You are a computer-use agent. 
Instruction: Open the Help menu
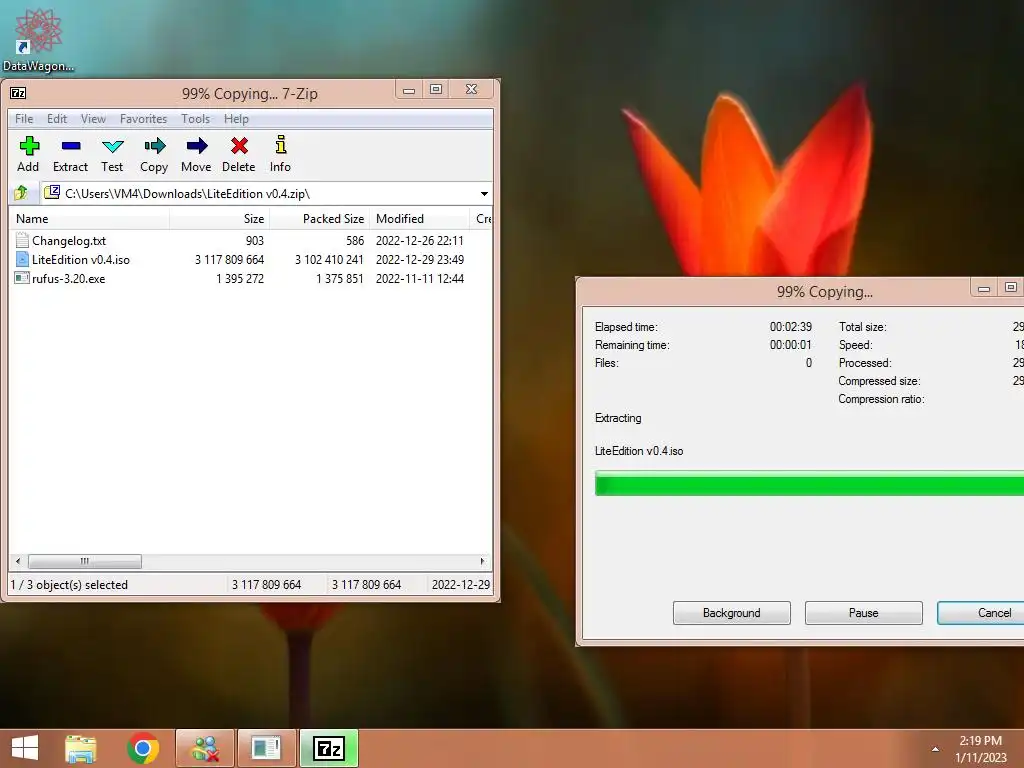tap(236, 119)
